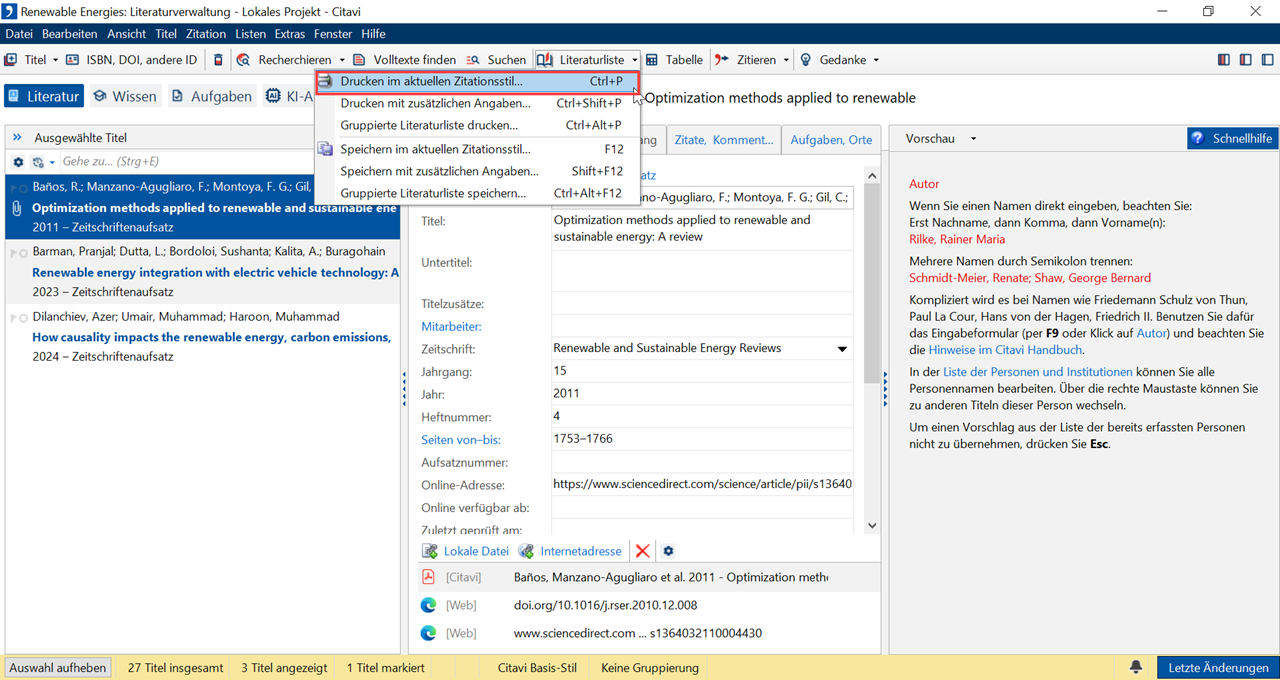This screenshot has width=1280, height=680.
Task: Open the Zeitschrift dropdown arrow
Action: [x=842, y=349]
